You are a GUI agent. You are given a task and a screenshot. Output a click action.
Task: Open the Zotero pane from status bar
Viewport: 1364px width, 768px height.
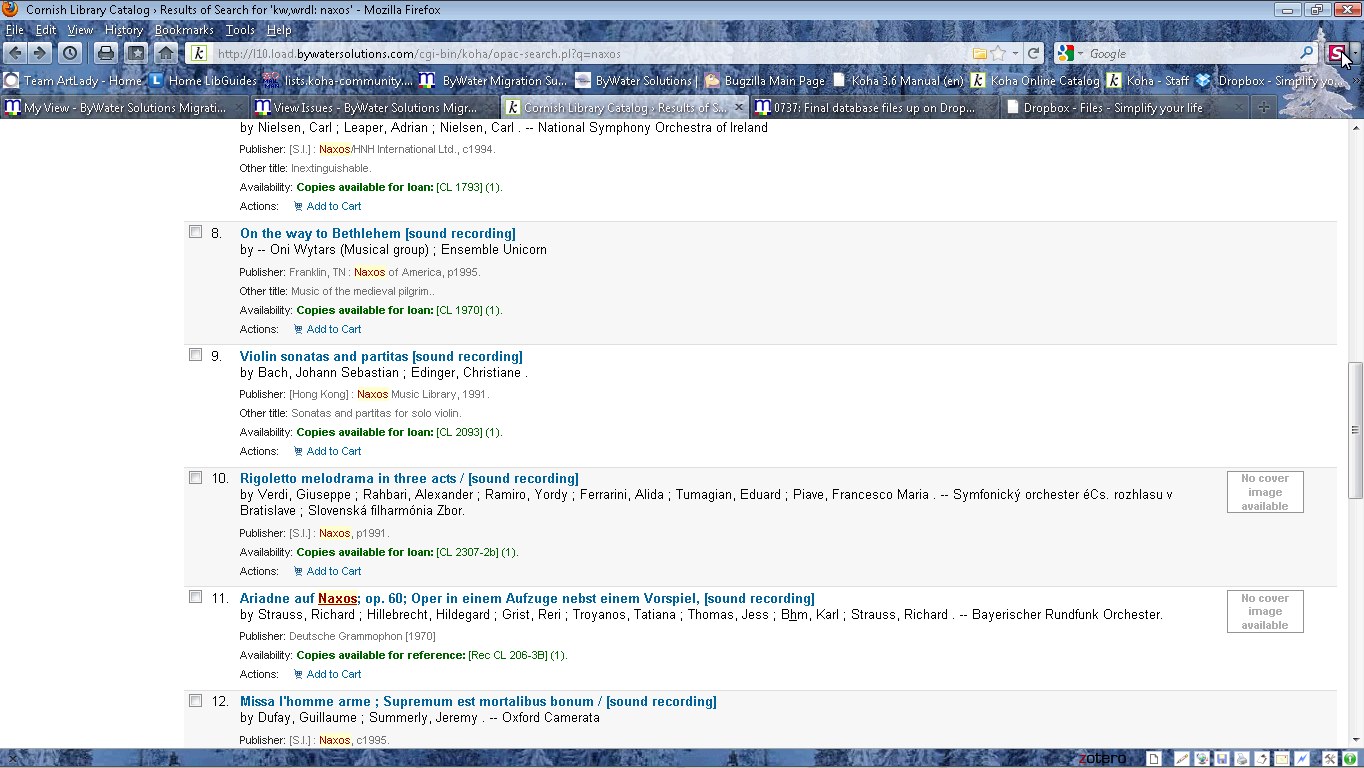1101,758
